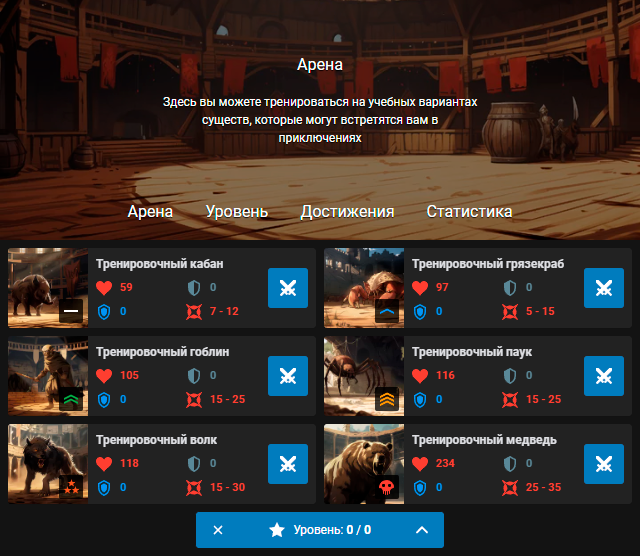Viewport: 640px width, 556px height.
Task: Attack the Тренировочный кабан with crossed swords button
Action: pos(288,288)
